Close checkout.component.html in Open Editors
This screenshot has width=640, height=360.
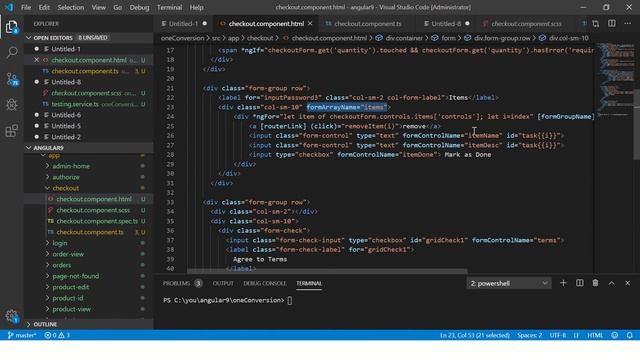(x=36, y=60)
